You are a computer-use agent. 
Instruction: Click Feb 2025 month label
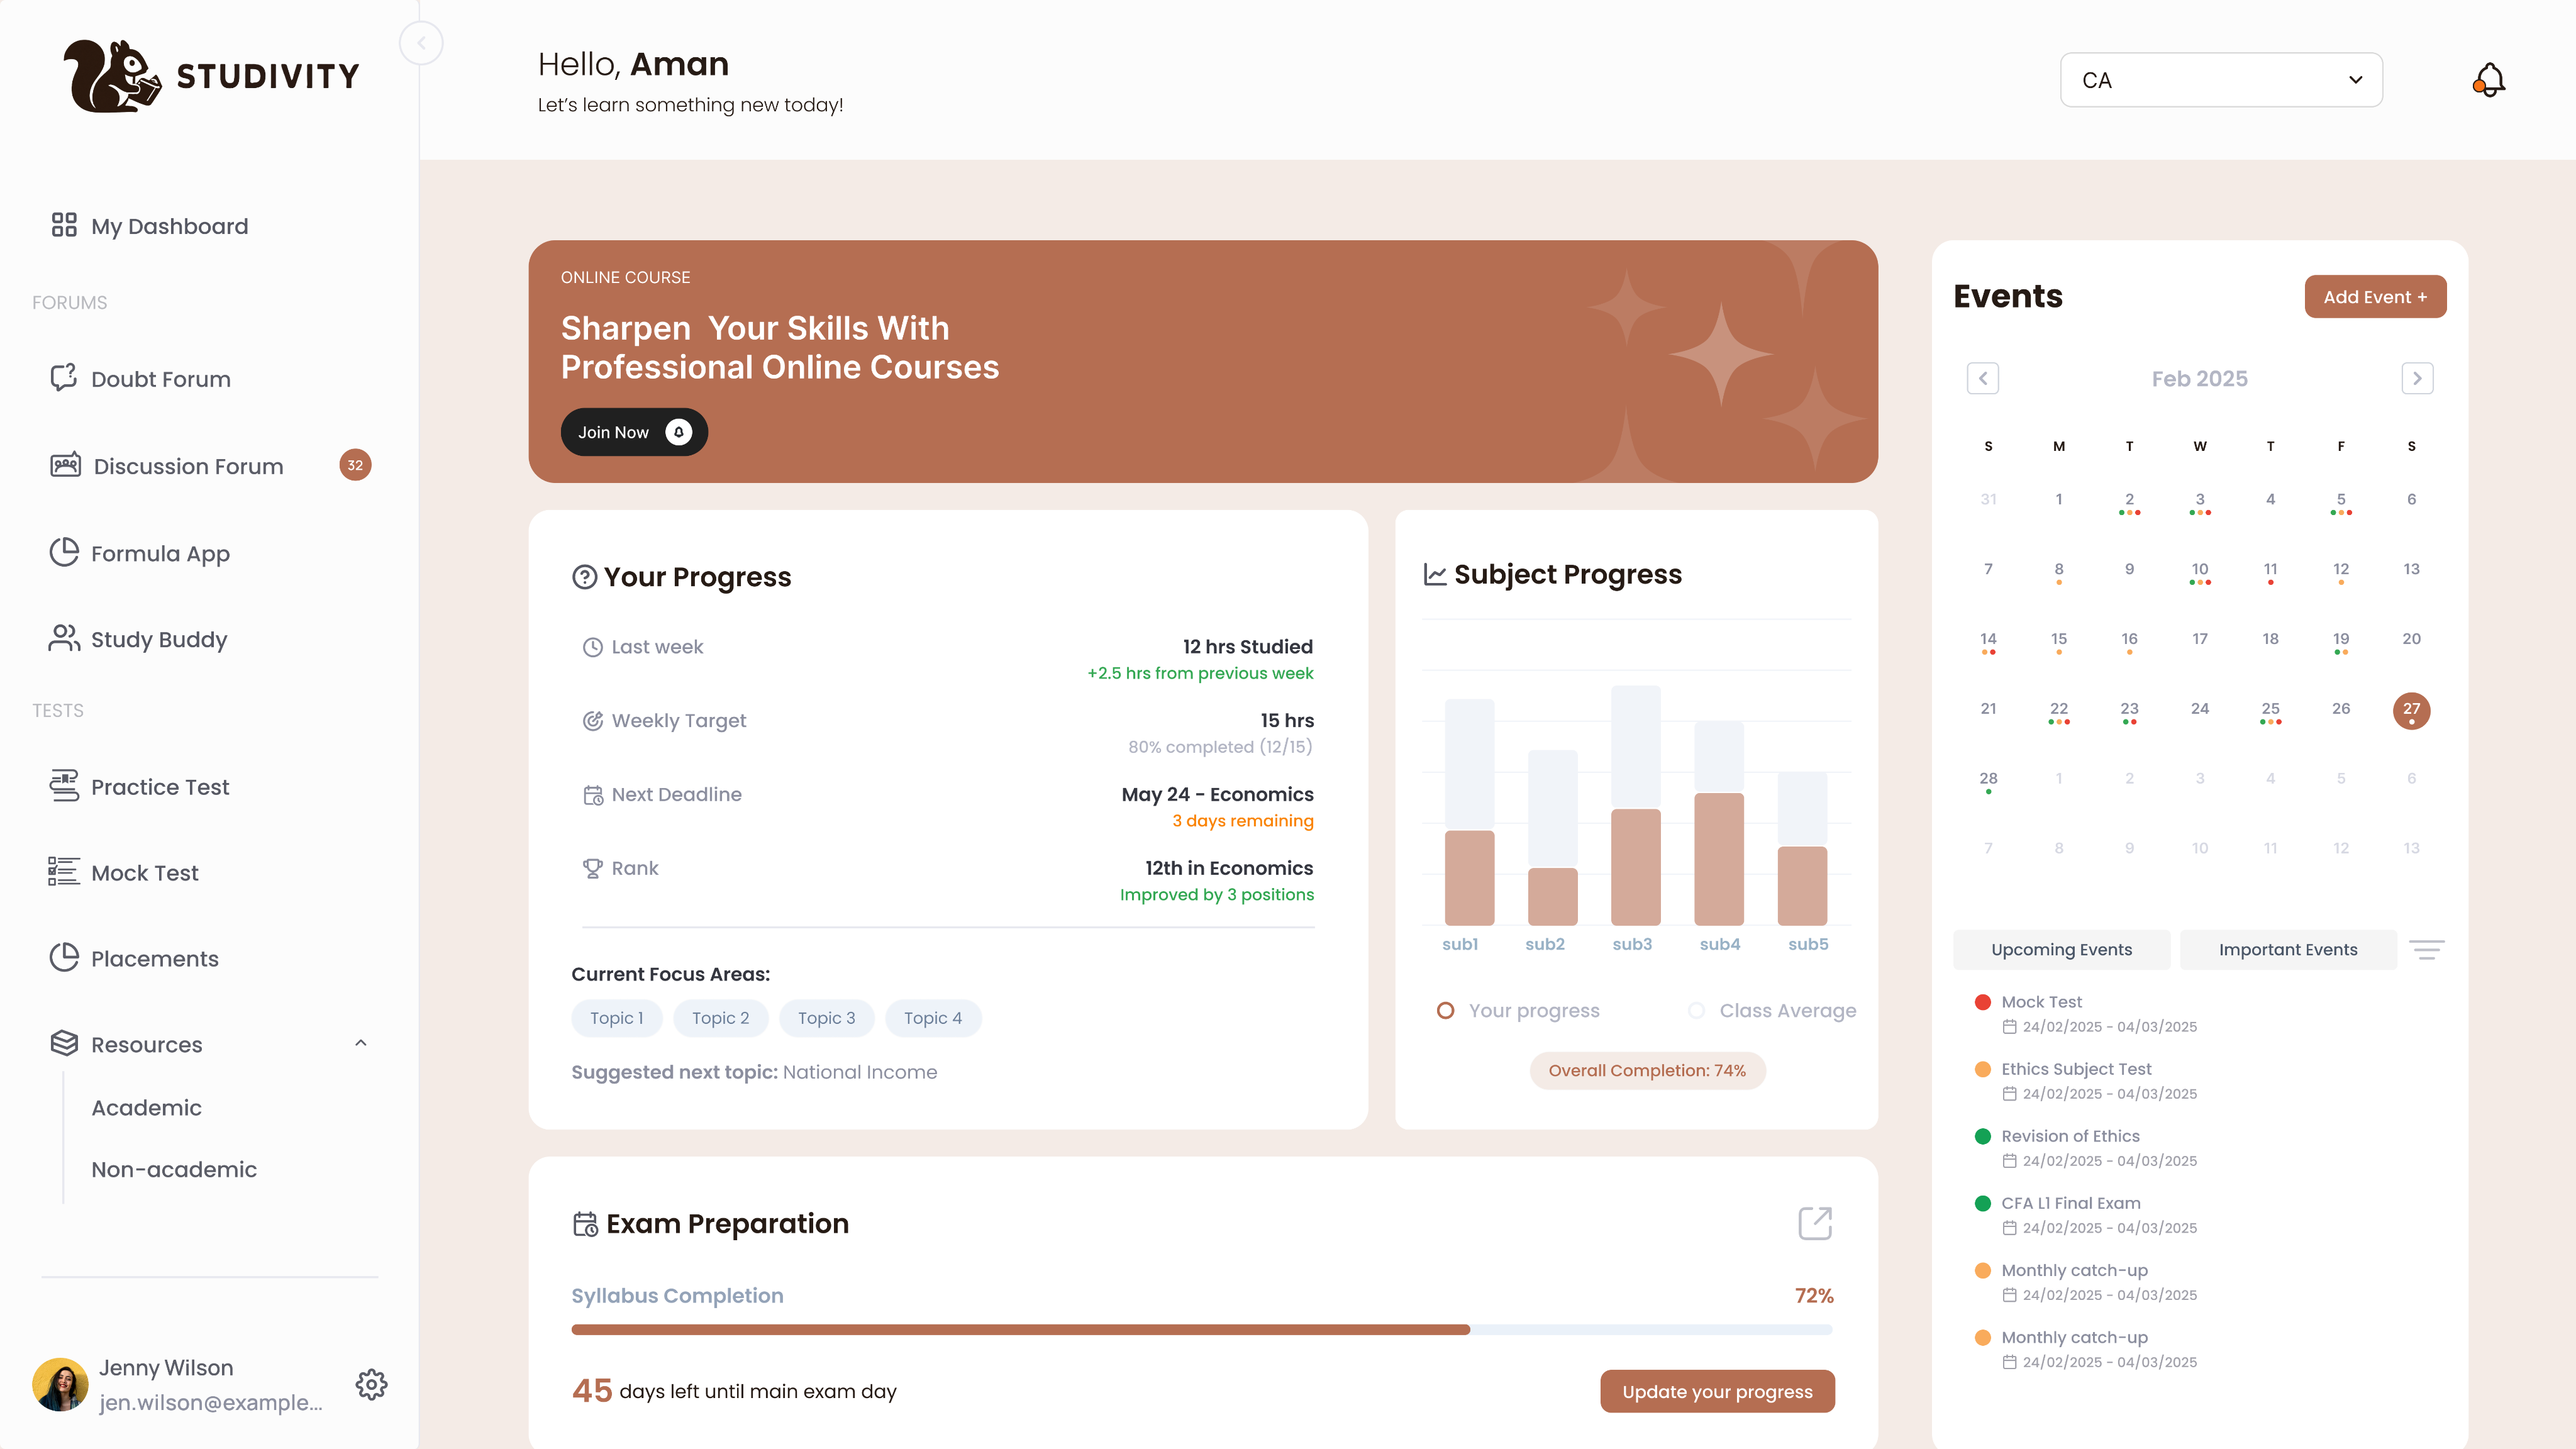coord(2199,379)
